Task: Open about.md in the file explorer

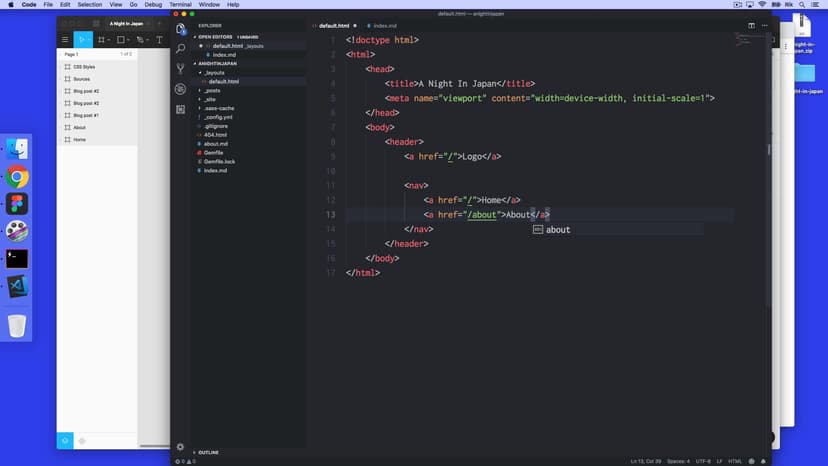Action: click(216, 144)
